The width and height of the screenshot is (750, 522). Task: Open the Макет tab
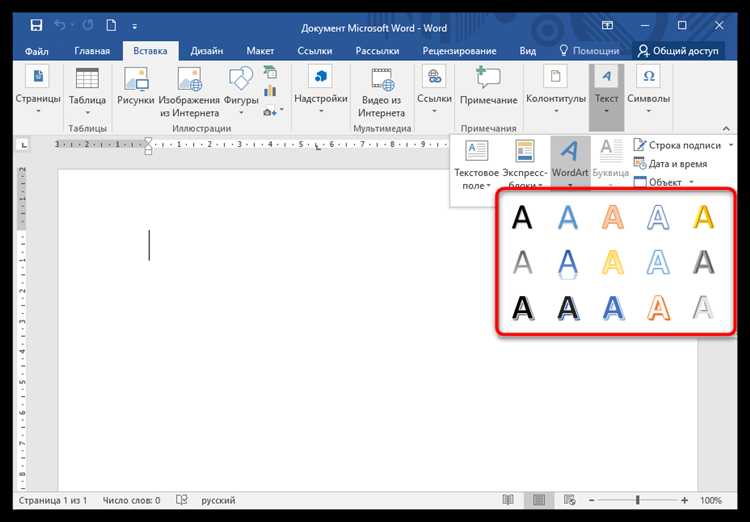click(x=260, y=51)
